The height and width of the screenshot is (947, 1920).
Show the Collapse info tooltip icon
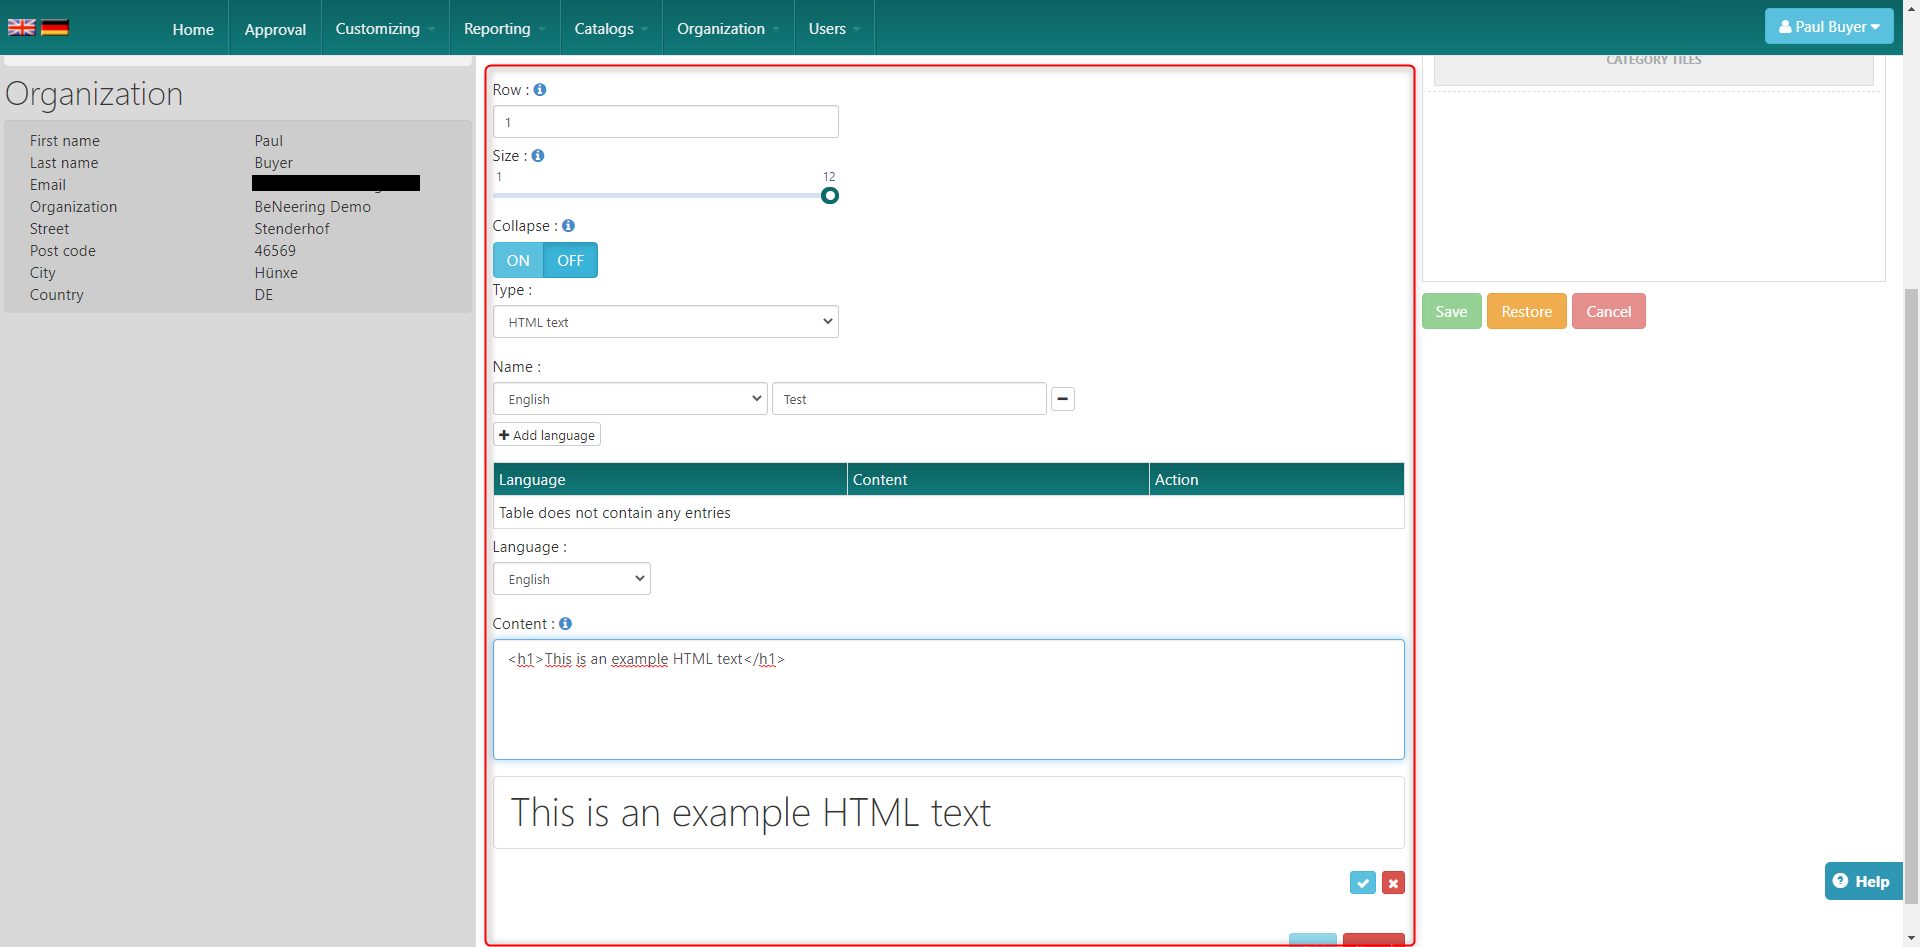568,226
